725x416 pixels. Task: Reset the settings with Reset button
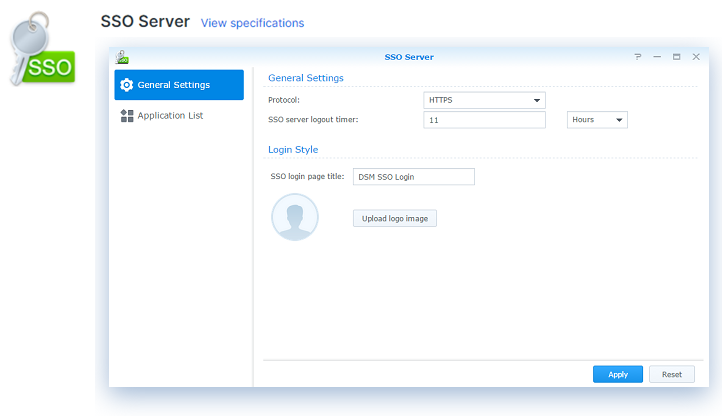pyautogui.click(x=671, y=374)
